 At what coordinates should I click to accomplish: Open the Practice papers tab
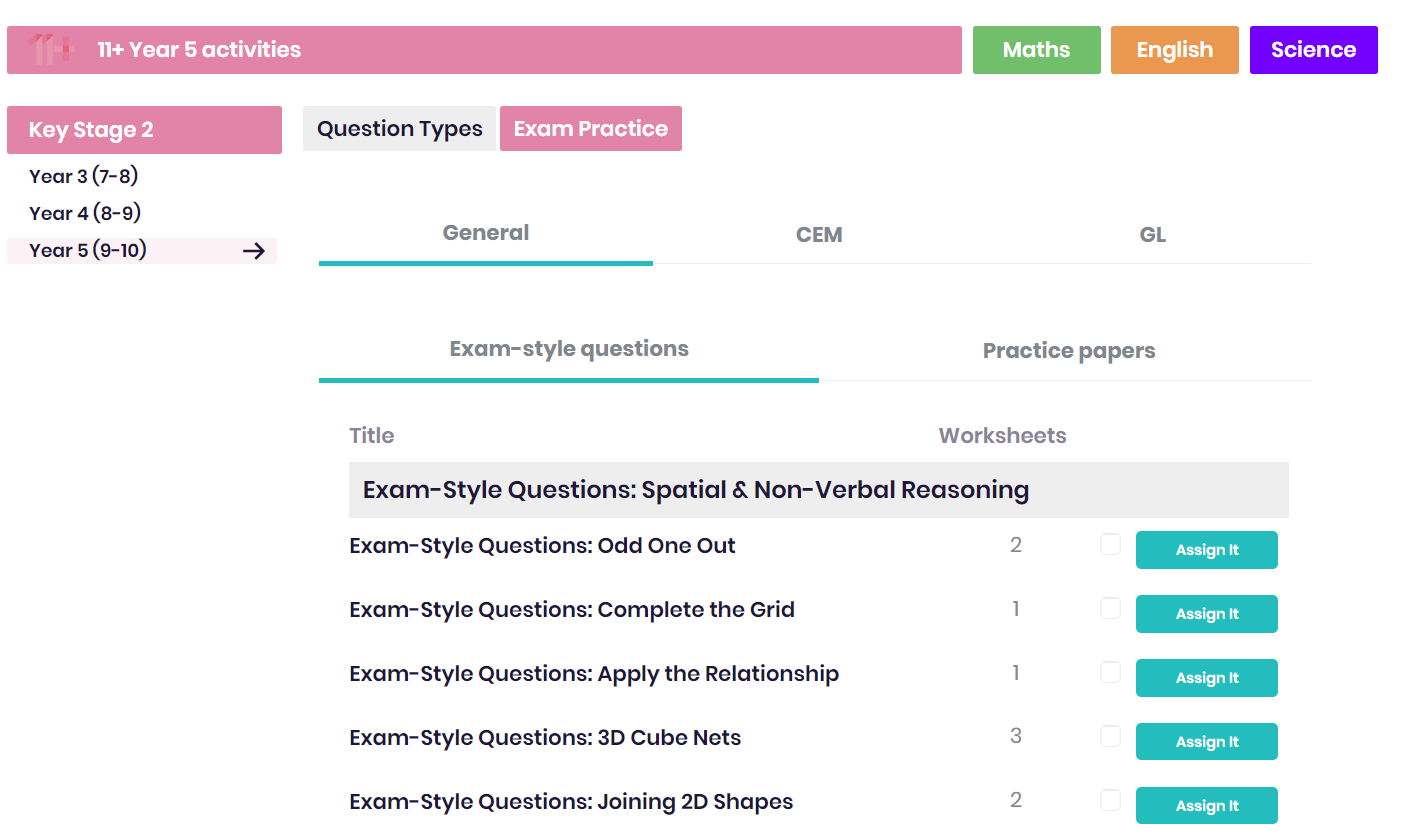[1069, 351]
